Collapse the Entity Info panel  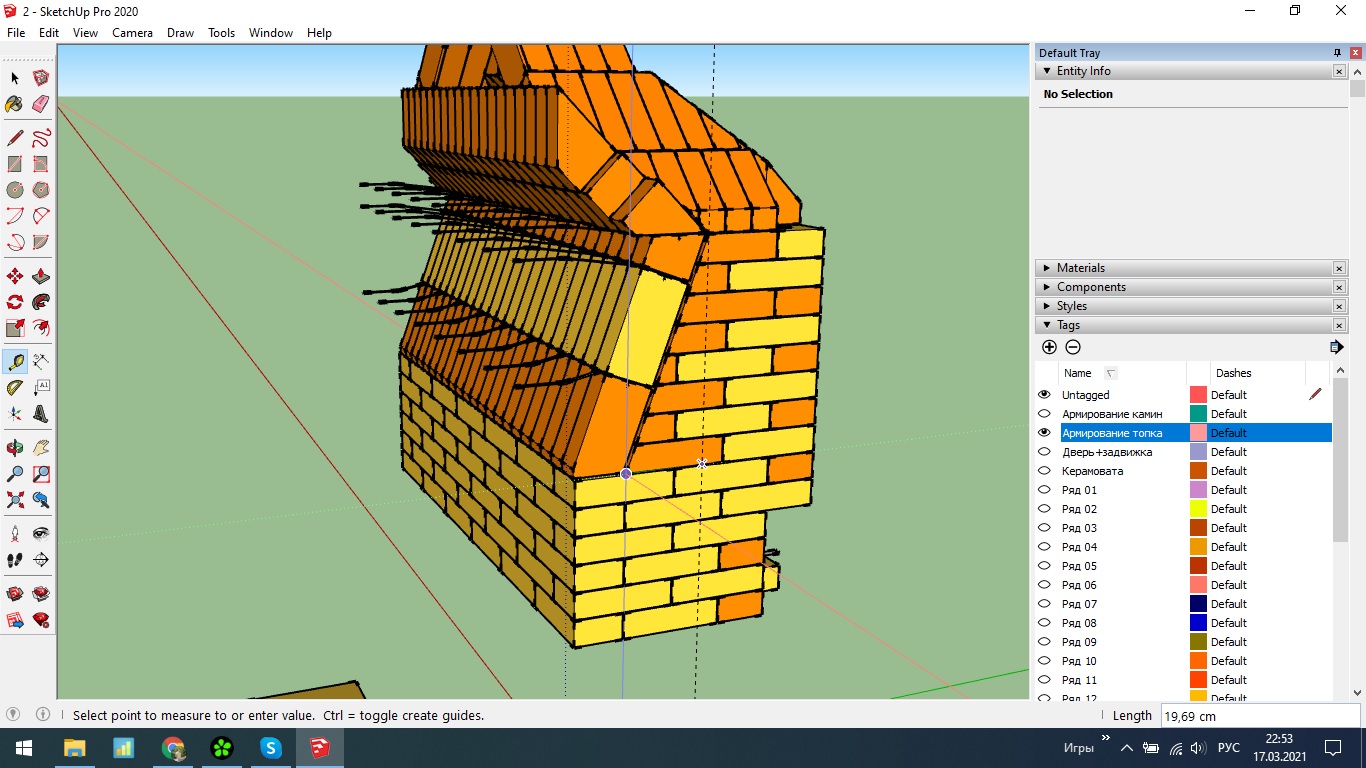1047,71
